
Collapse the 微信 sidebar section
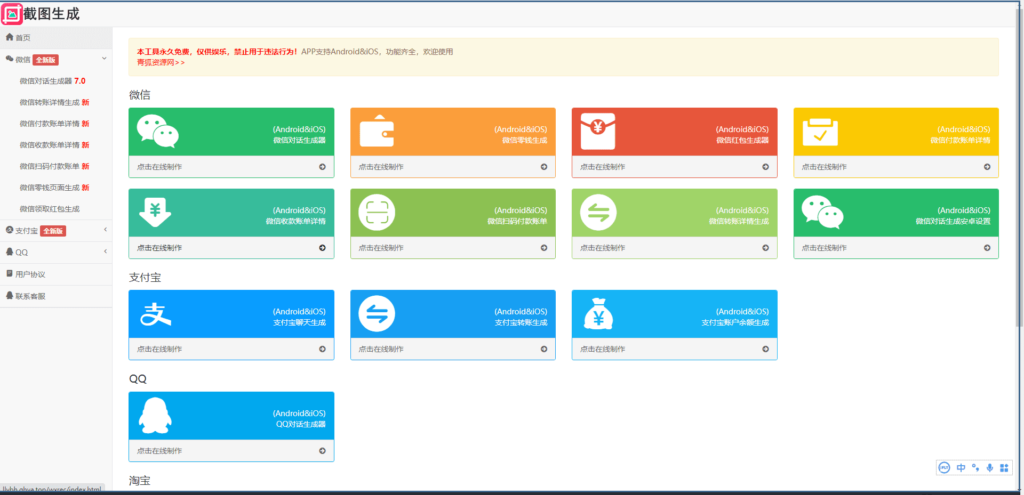click(x=104, y=59)
